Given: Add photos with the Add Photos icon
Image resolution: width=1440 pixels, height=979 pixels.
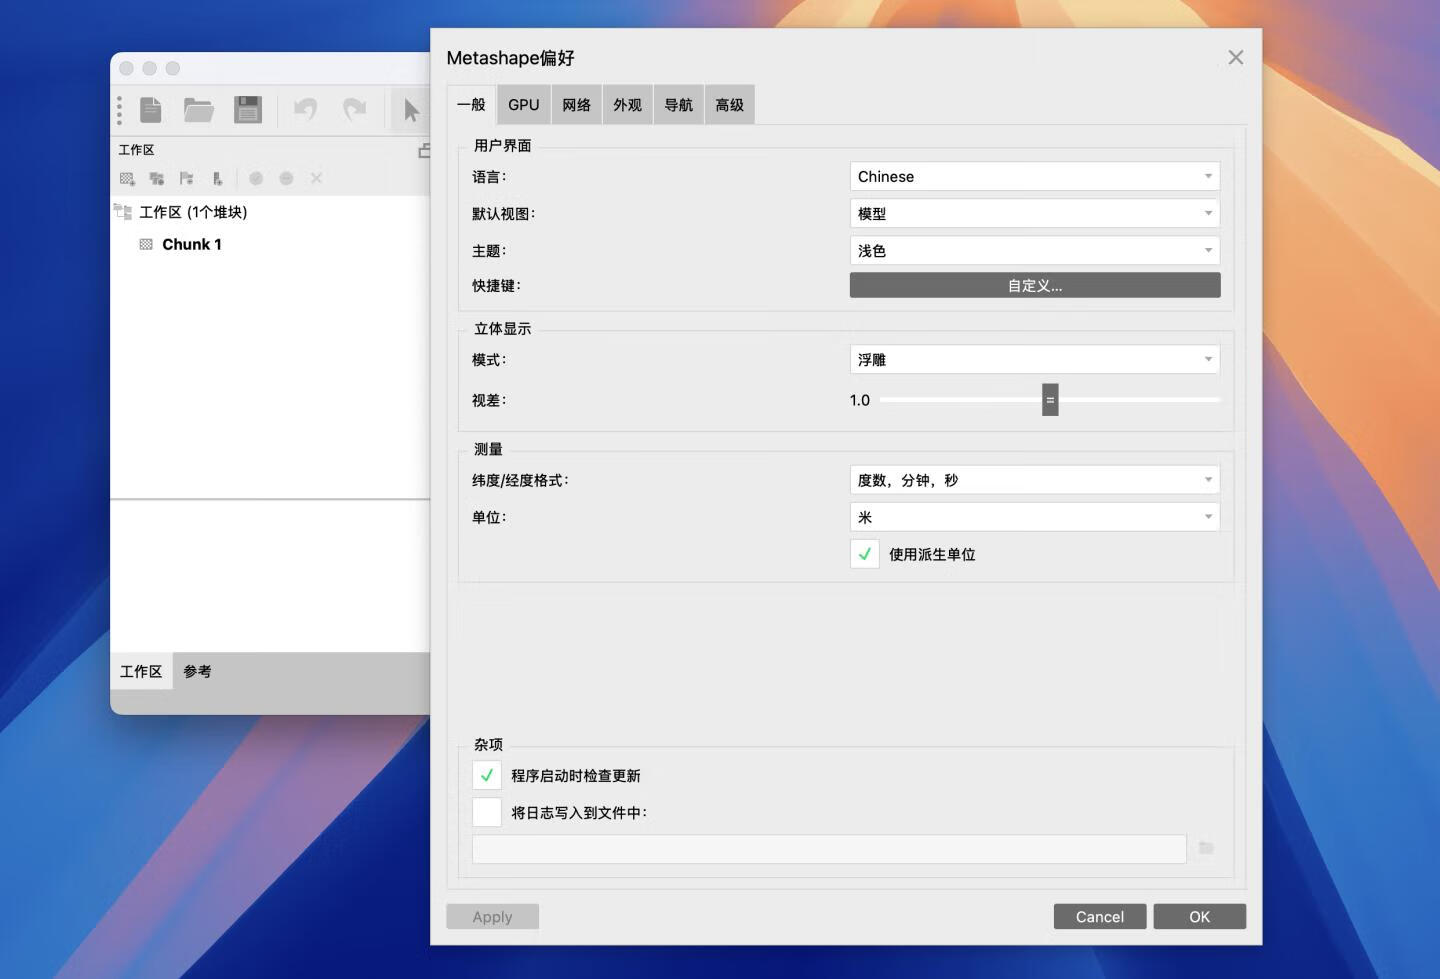Looking at the screenshot, I should coord(157,178).
